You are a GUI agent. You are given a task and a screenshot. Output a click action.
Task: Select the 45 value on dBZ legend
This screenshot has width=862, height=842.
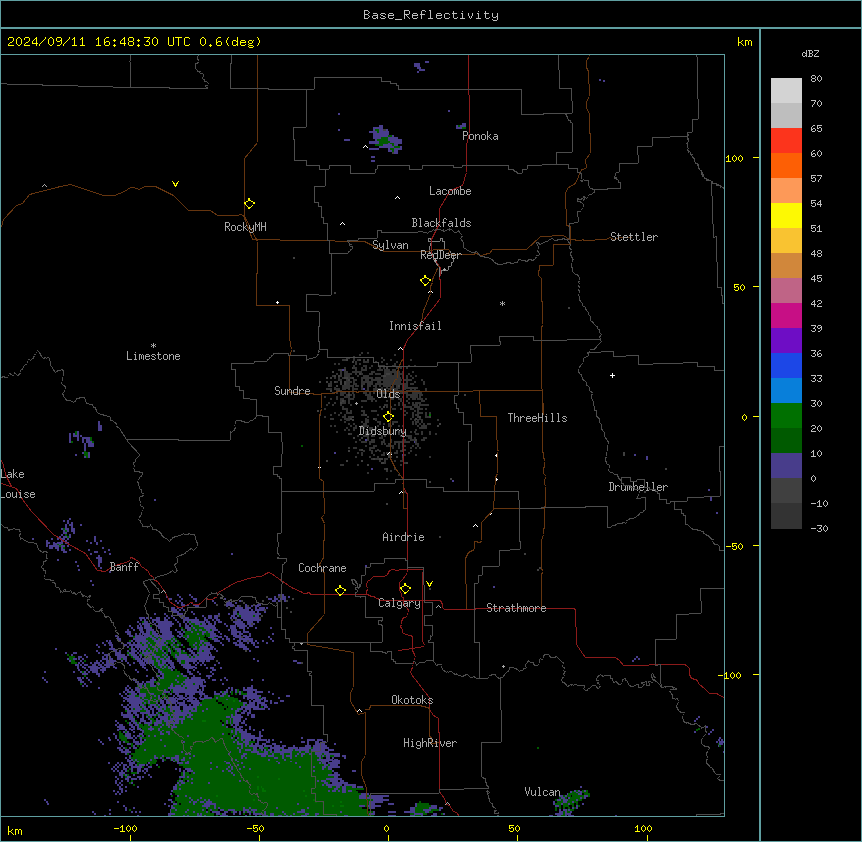point(816,279)
